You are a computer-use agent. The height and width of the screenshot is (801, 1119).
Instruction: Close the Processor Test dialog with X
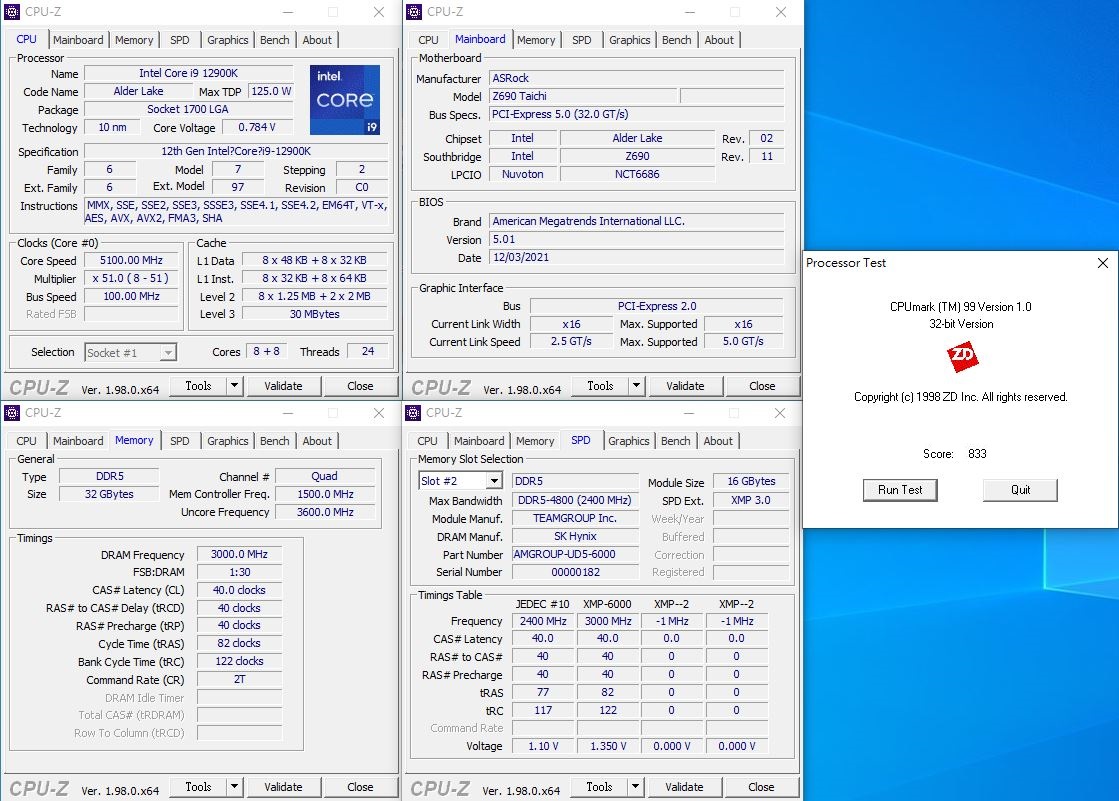point(1103,263)
